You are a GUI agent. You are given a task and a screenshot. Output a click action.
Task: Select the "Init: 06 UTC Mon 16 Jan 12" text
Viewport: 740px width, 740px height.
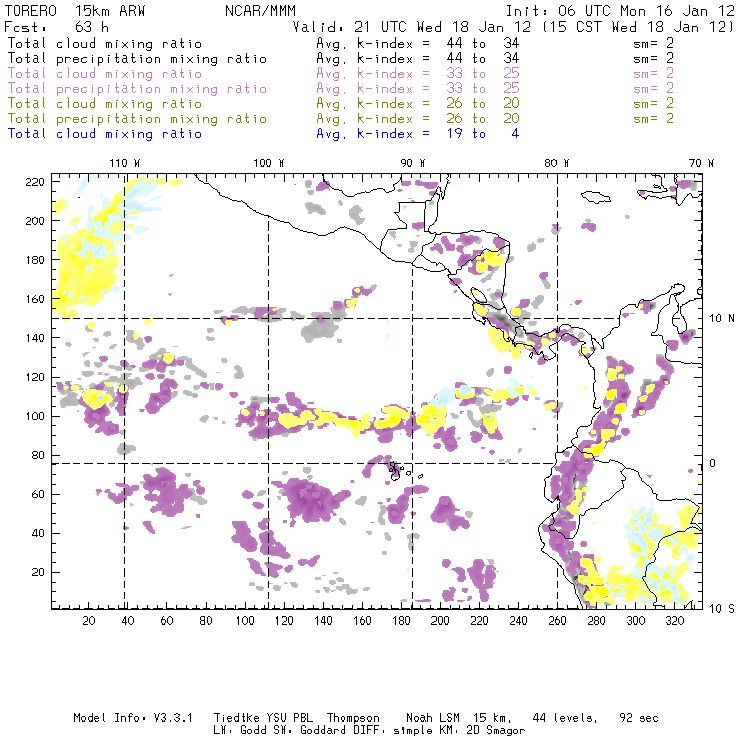click(x=620, y=11)
